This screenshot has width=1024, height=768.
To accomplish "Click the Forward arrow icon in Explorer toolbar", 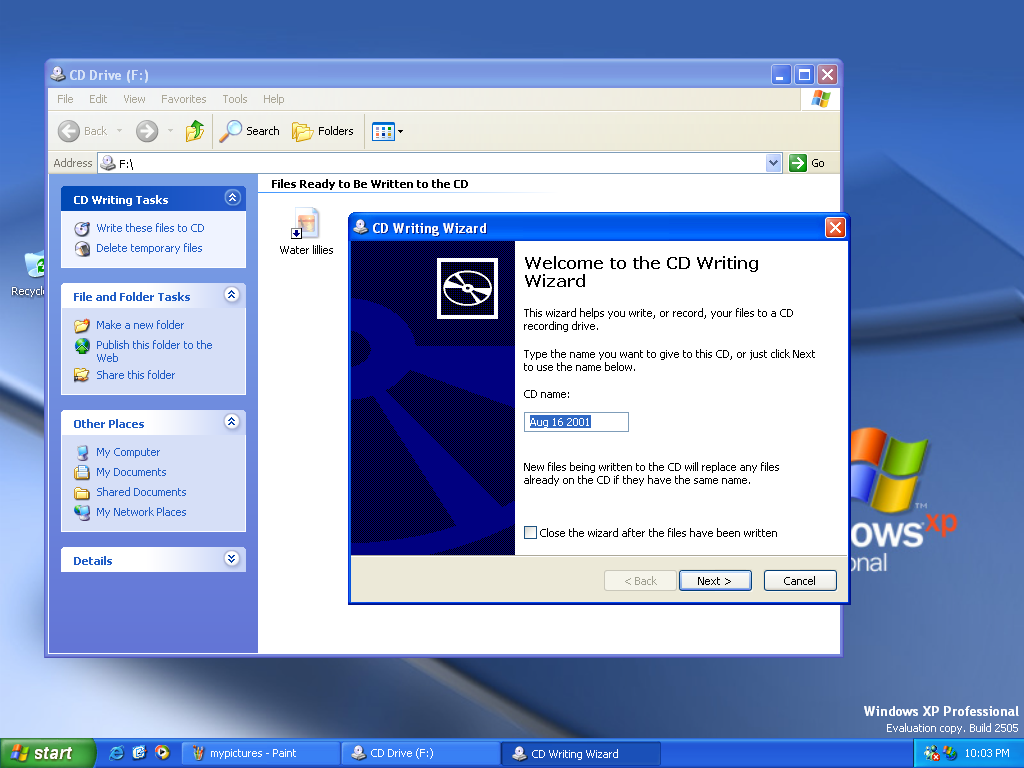I will [x=147, y=131].
